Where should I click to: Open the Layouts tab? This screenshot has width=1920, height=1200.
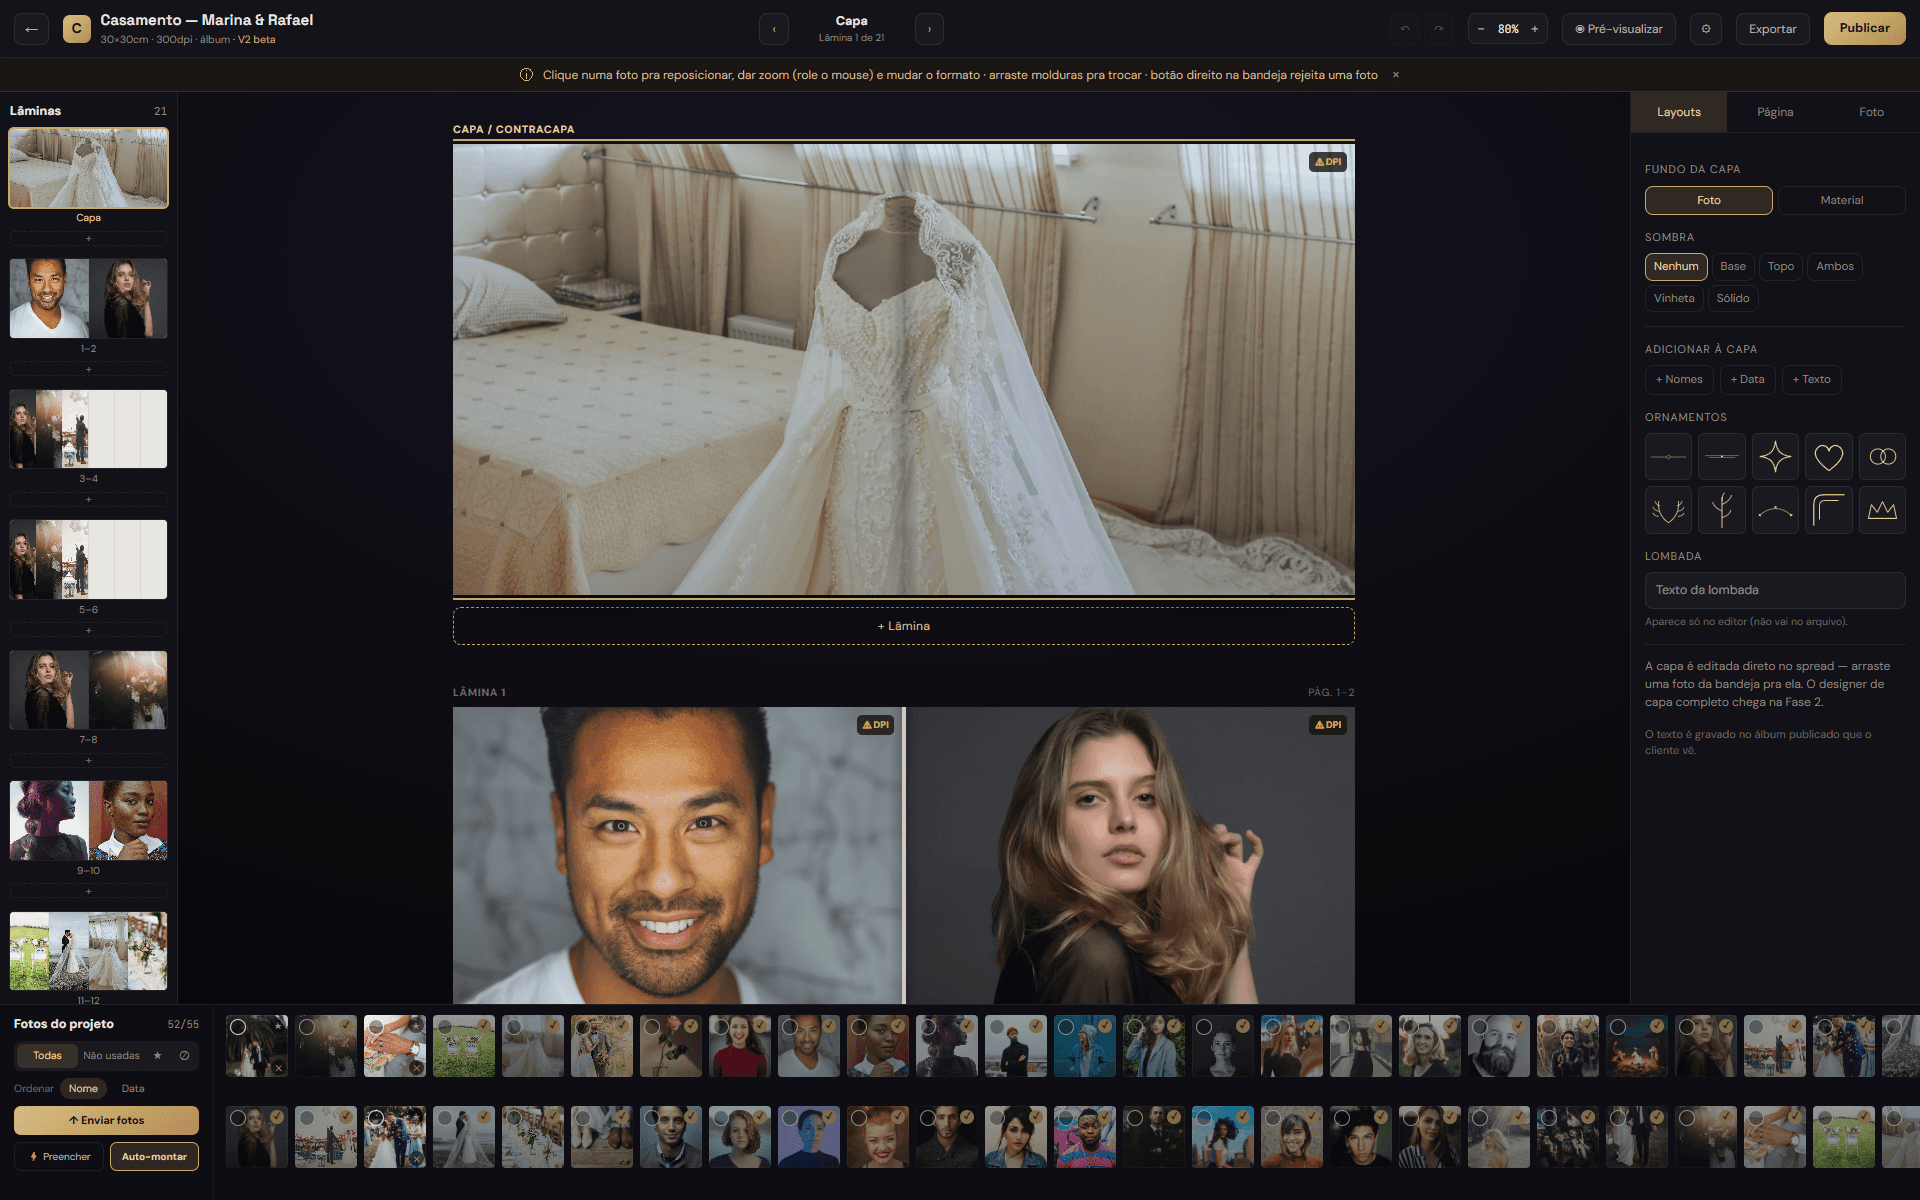pyautogui.click(x=1678, y=112)
